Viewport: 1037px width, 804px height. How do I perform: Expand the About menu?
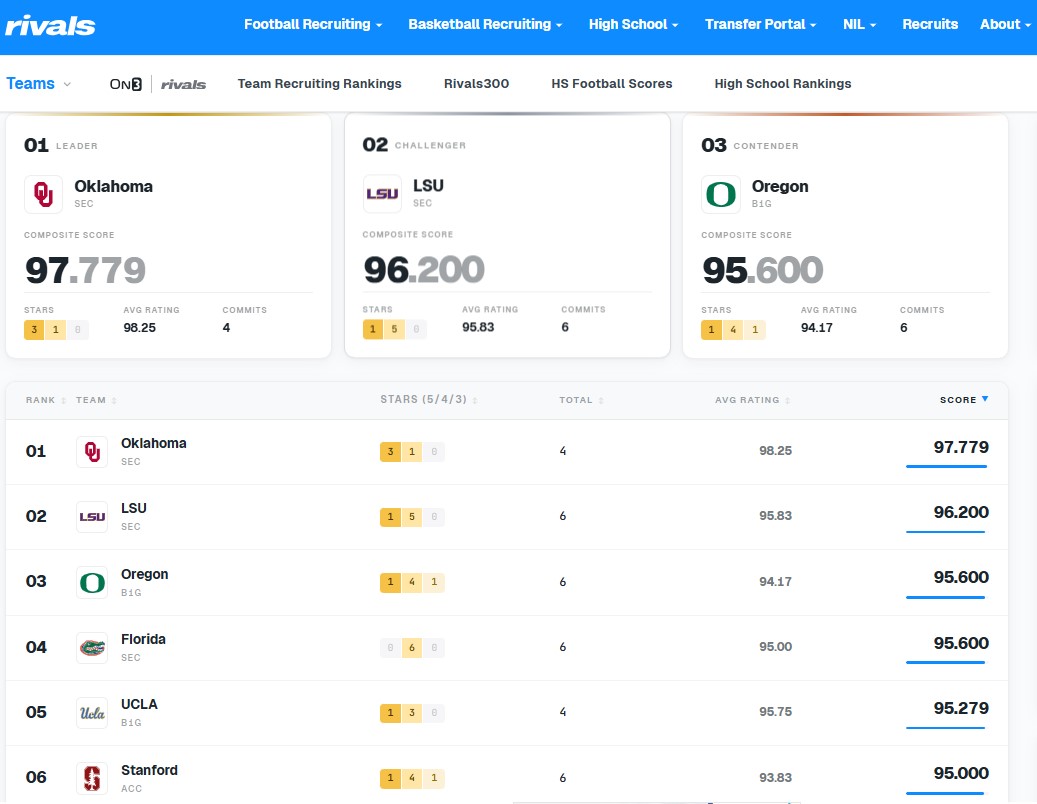pos(1005,24)
